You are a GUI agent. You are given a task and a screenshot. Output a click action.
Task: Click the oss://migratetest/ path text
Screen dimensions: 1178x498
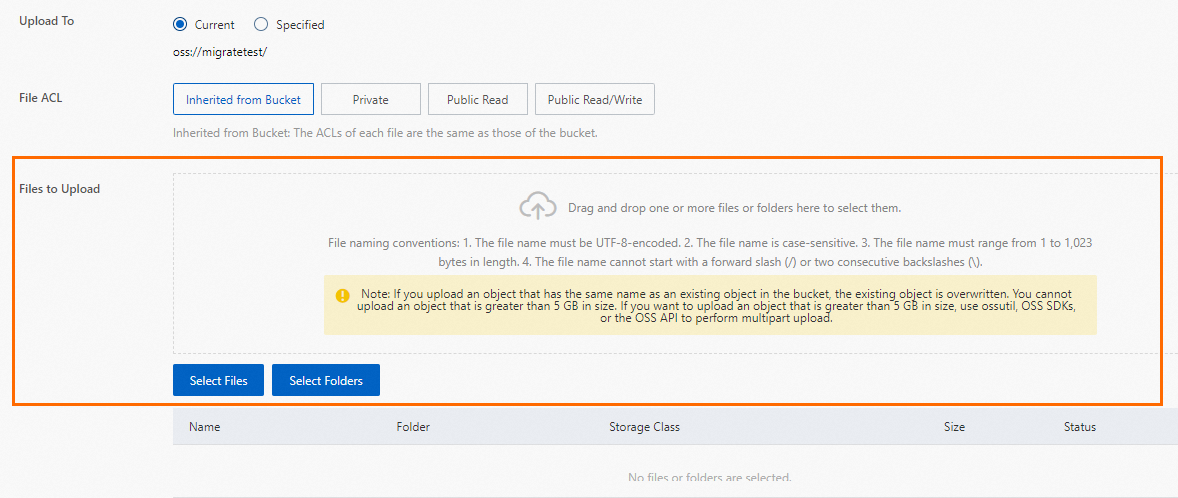pyautogui.click(x=220, y=53)
